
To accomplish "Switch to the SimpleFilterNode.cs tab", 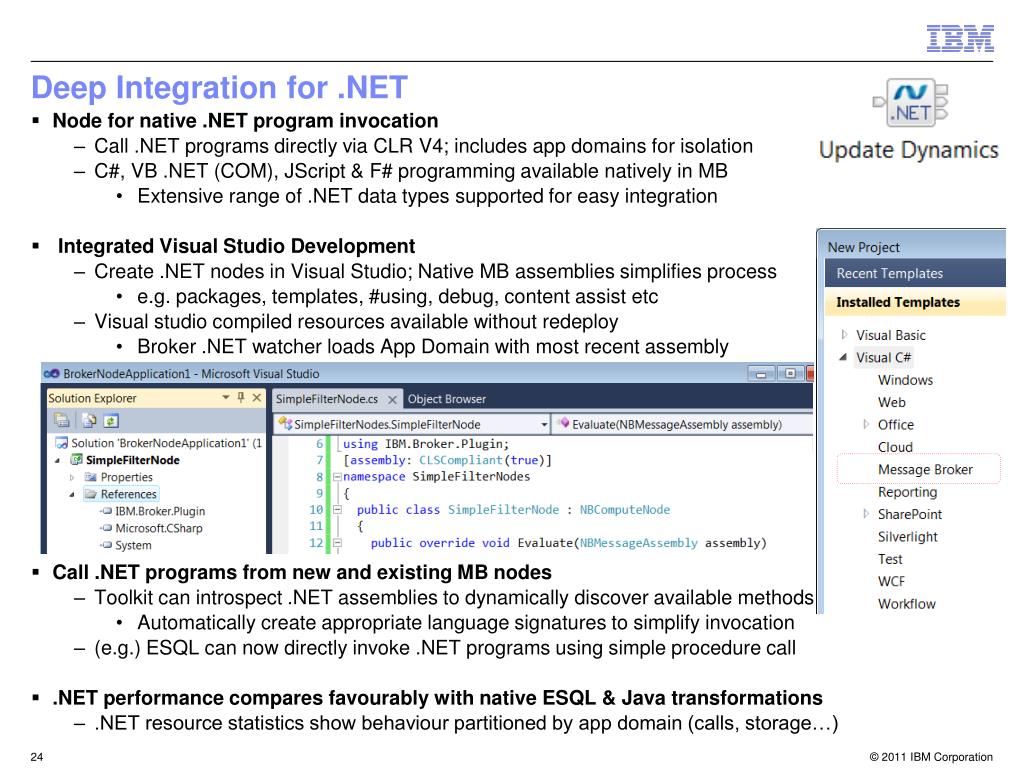I will [x=327, y=399].
